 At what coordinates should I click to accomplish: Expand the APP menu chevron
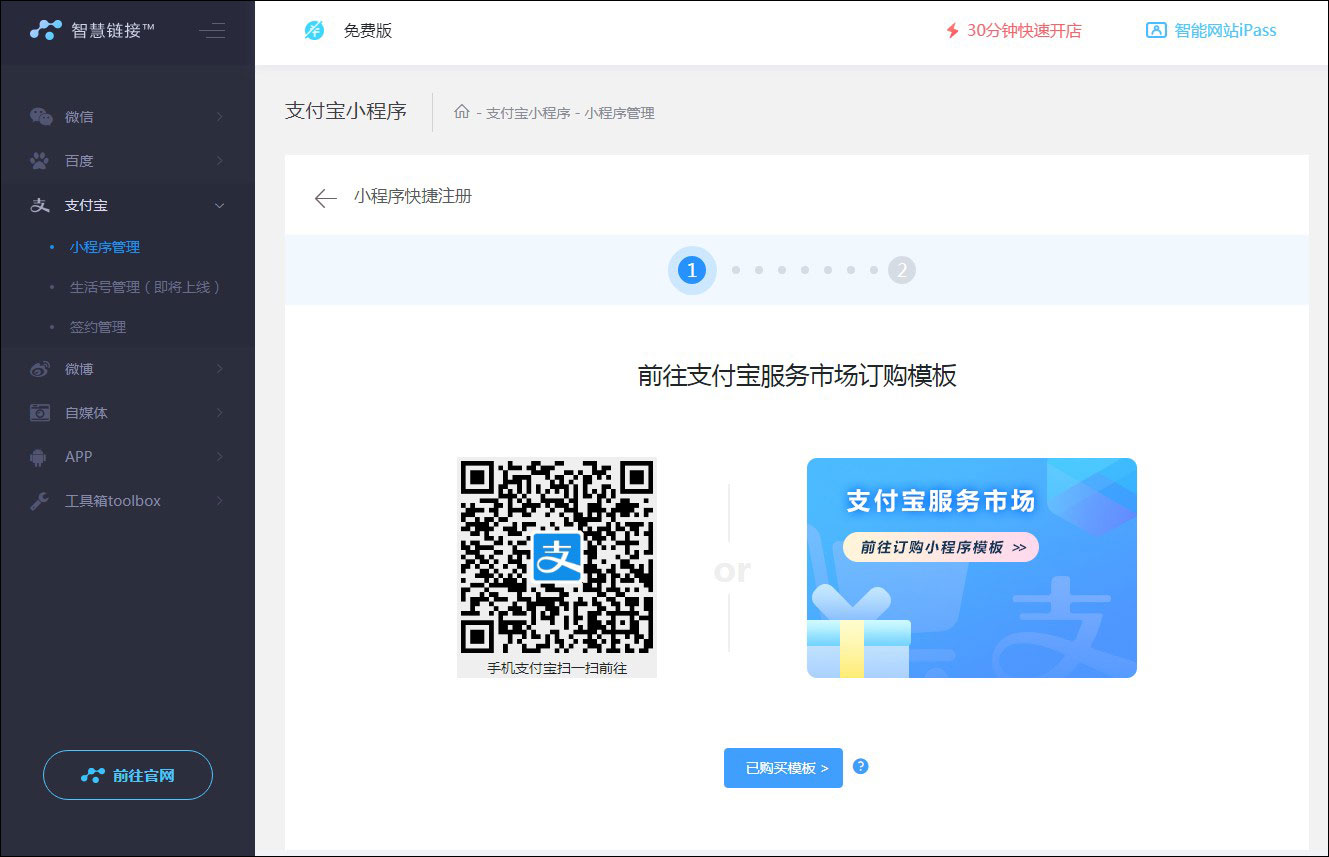tap(219, 457)
